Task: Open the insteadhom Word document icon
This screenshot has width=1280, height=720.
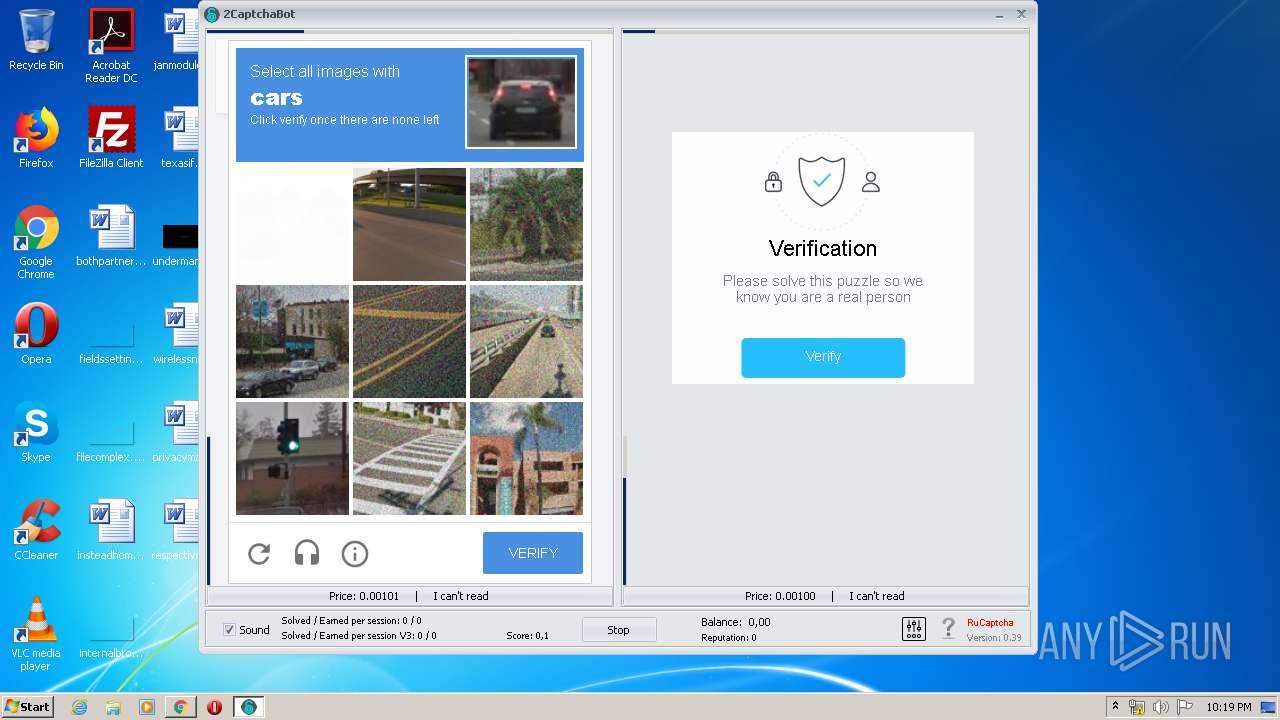Action: coord(111,530)
